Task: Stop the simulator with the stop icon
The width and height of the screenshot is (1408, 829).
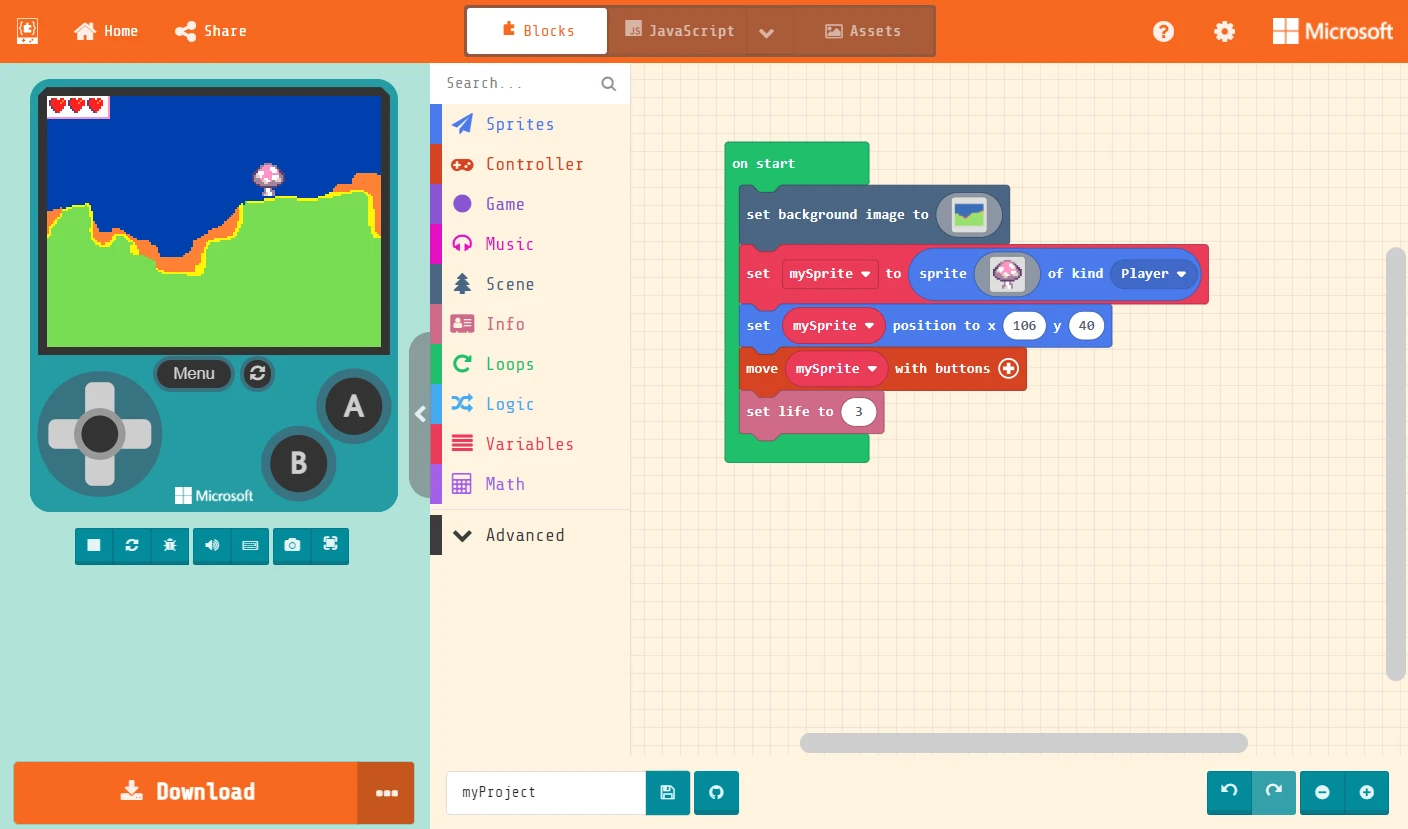Action: [94, 545]
